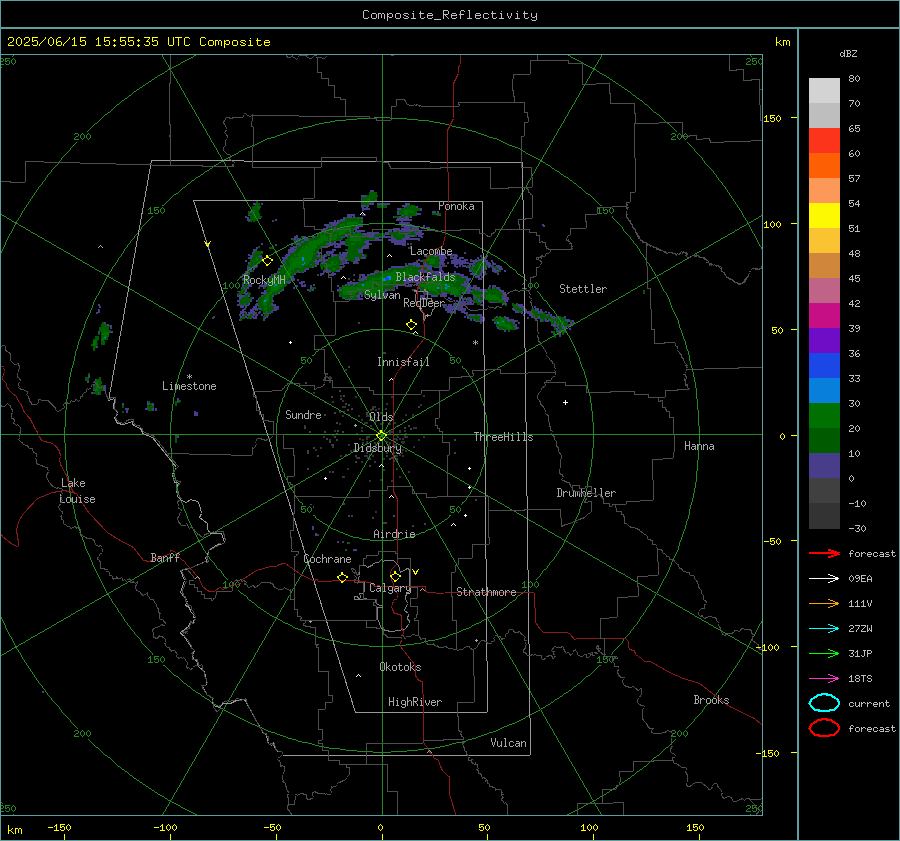900x841 pixels.
Task: Click the Vulcan town label
Action: point(508,743)
